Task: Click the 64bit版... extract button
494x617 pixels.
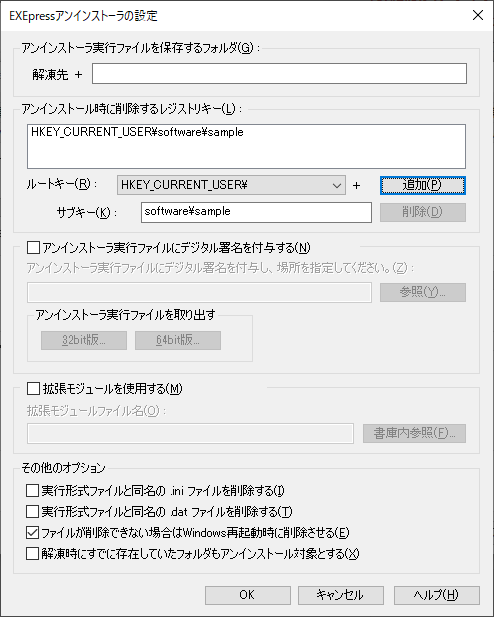Action: pos(178,340)
